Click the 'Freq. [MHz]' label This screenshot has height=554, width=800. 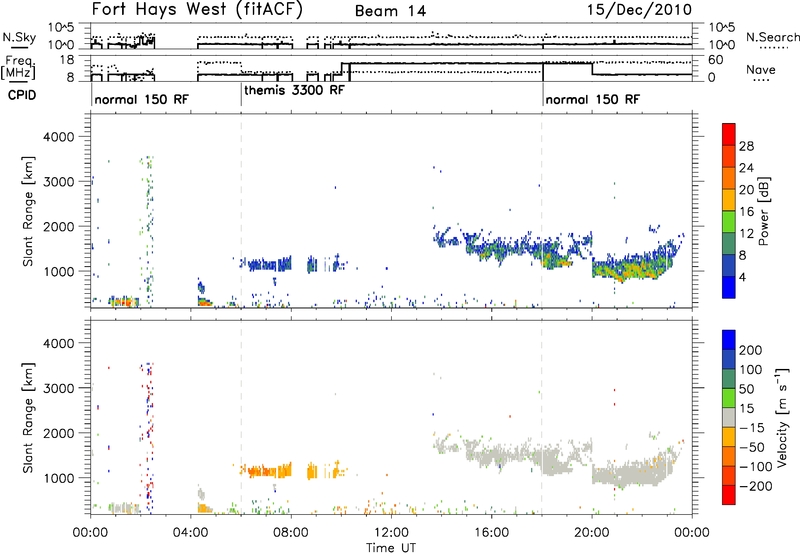click(19, 67)
